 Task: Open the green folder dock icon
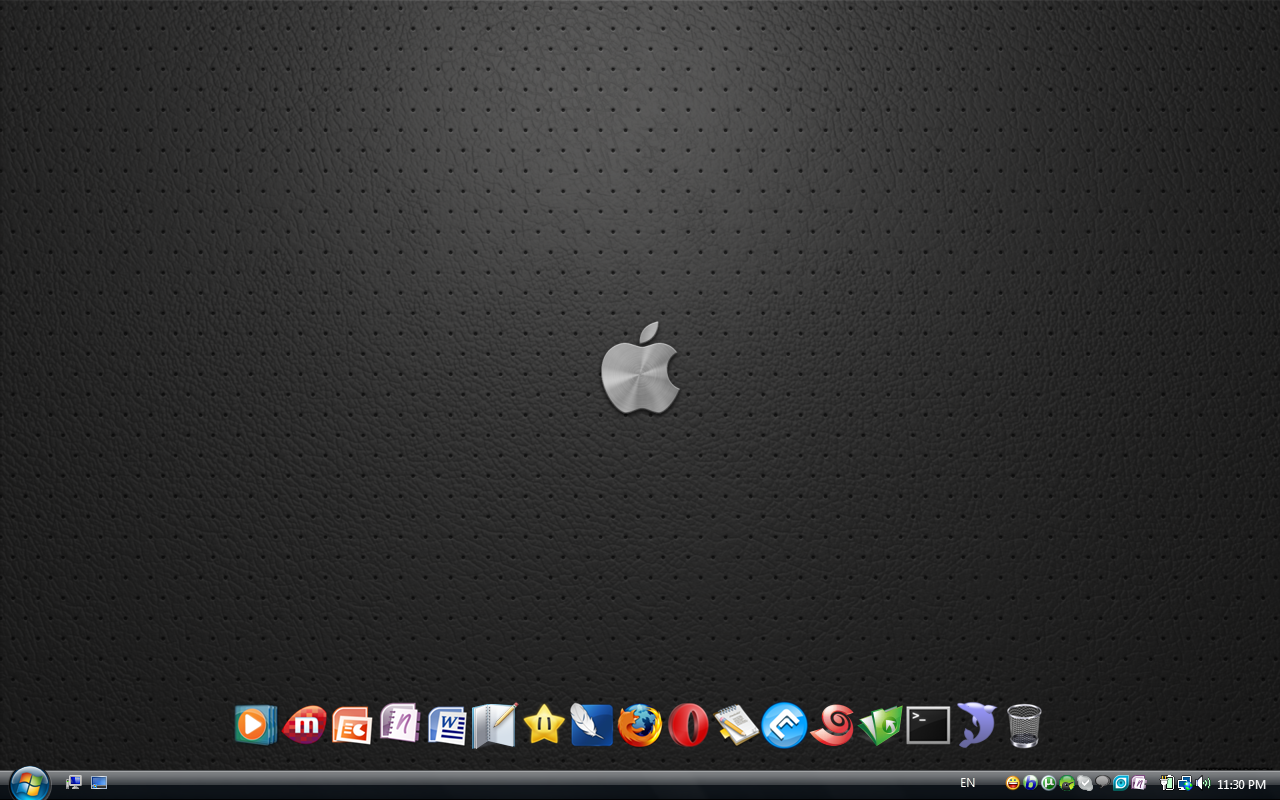880,725
